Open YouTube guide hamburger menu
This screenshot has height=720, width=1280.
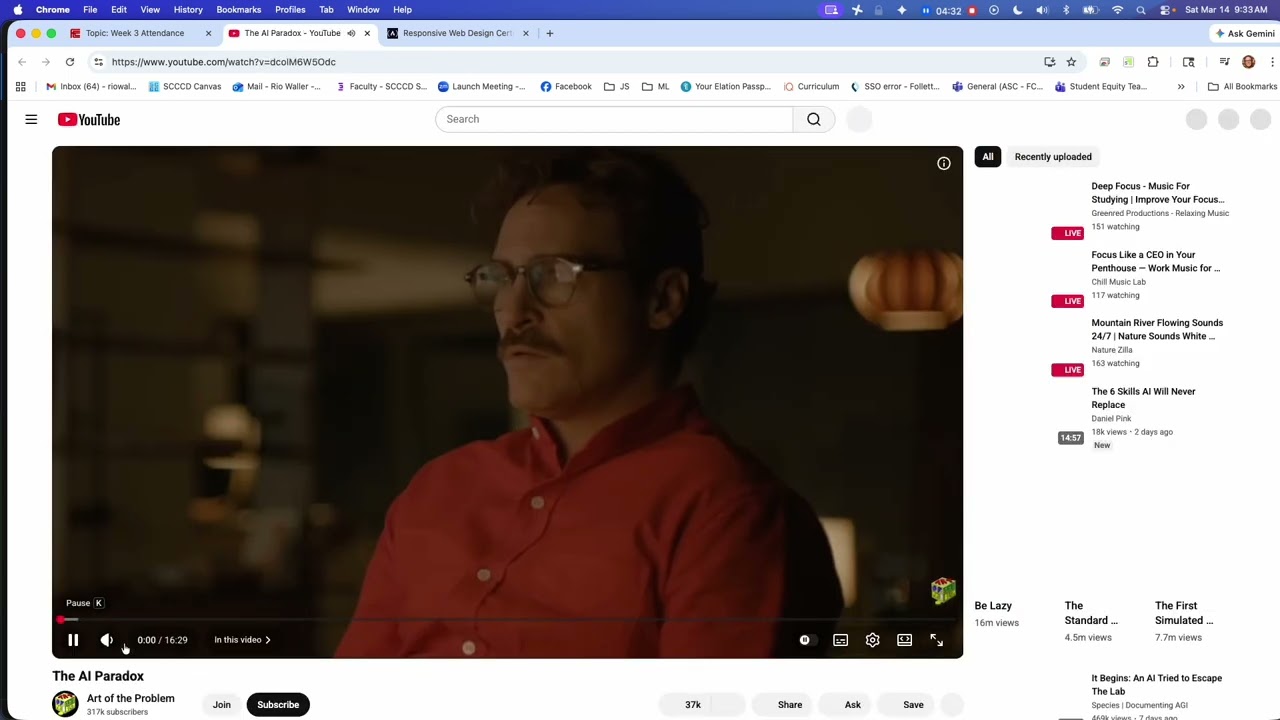[x=31, y=119]
